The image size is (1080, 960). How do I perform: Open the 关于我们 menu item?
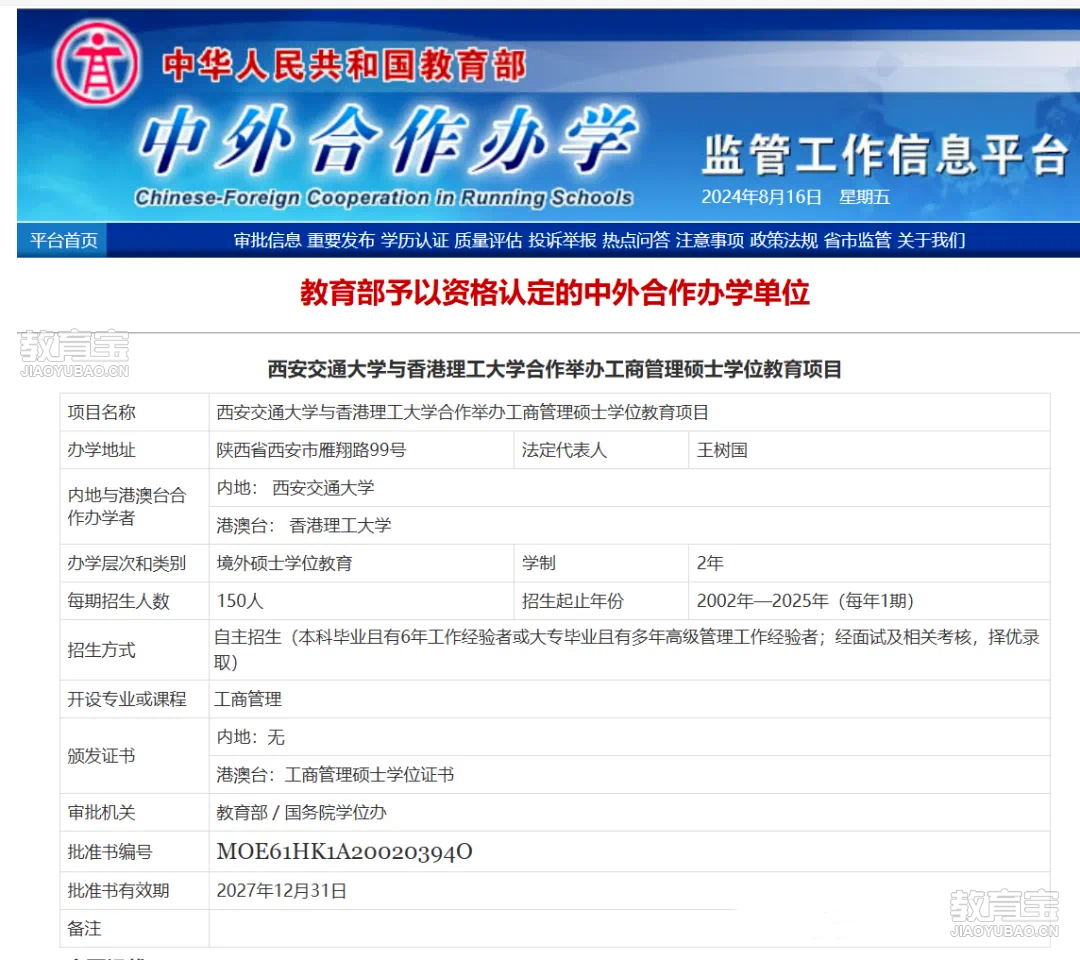click(x=931, y=240)
